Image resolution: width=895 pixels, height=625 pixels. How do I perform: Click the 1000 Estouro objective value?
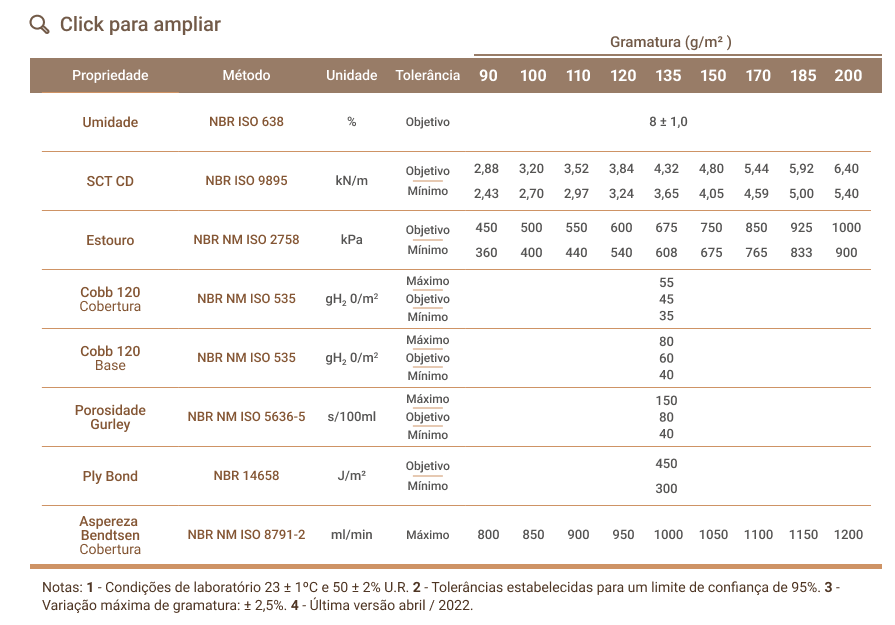pos(846,228)
